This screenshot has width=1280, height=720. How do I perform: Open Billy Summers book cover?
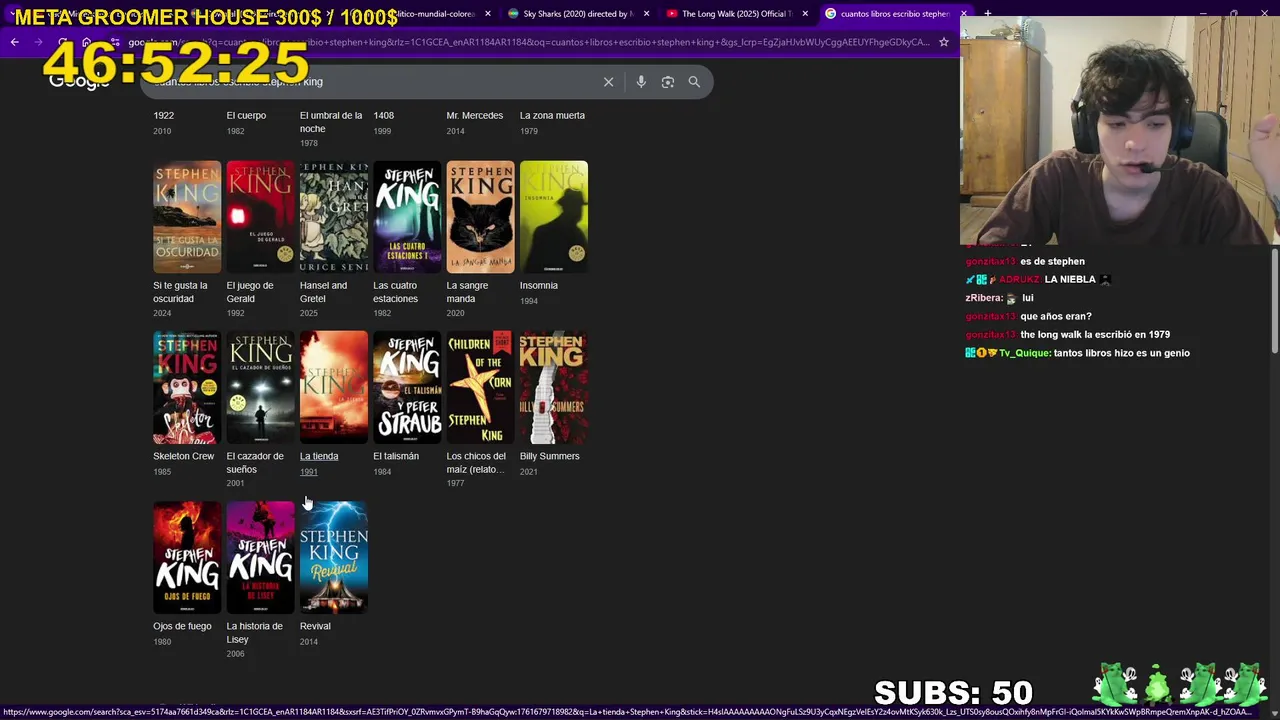[554, 387]
